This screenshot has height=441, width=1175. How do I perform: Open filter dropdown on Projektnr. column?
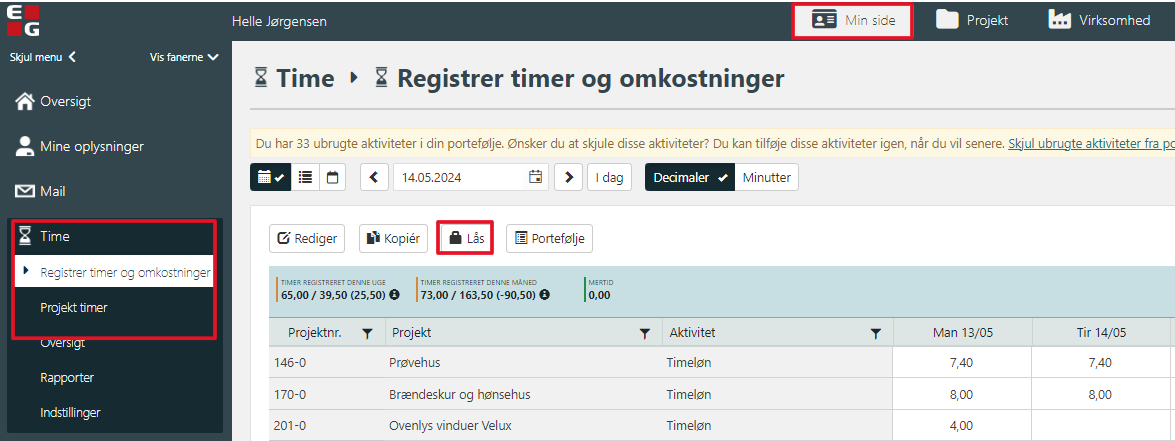pyautogui.click(x=367, y=333)
